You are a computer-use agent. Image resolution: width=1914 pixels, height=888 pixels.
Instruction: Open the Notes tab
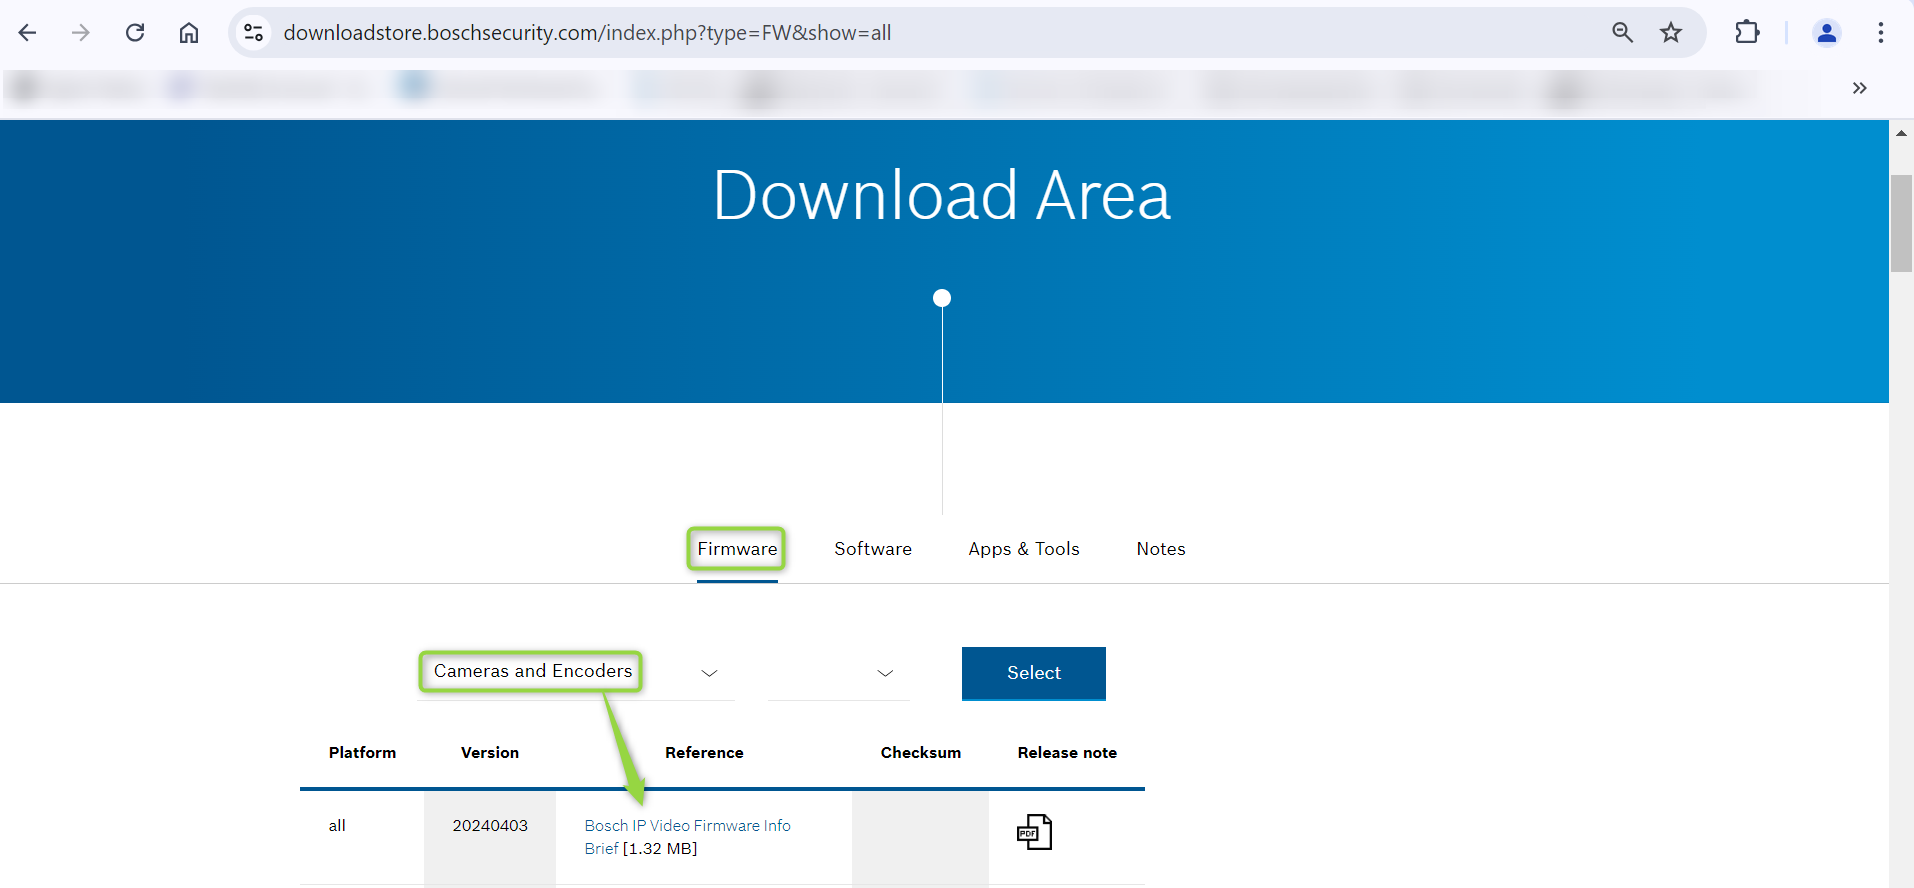pos(1160,549)
